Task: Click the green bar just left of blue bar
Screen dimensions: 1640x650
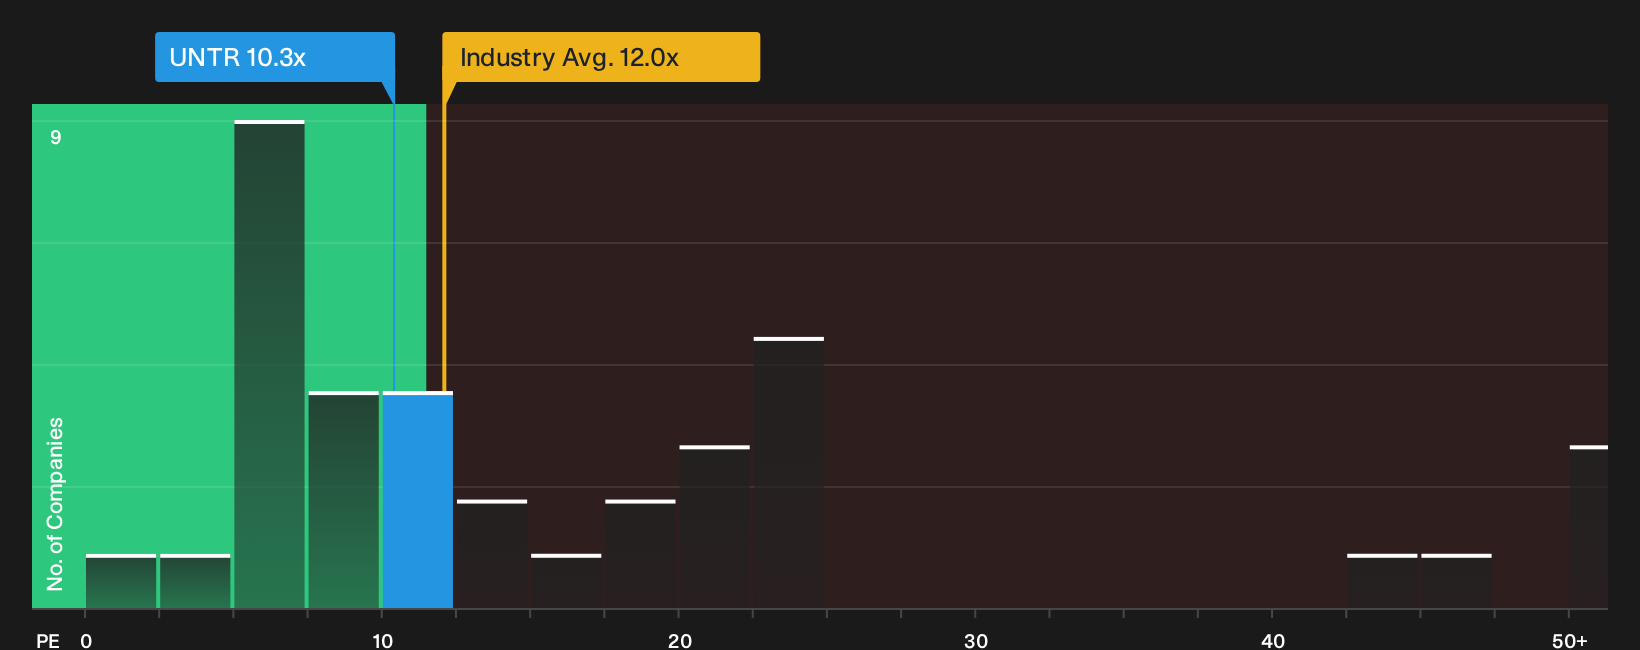Action: (344, 500)
